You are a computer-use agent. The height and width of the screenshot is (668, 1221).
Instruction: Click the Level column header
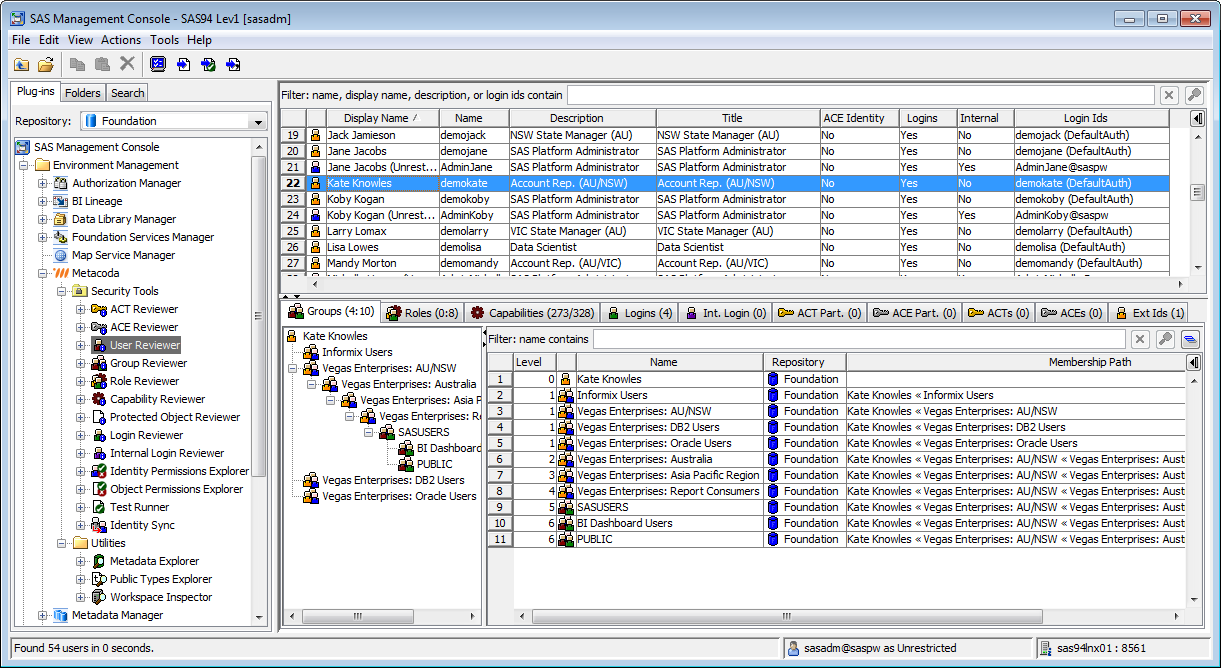click(x=534, y=362)
